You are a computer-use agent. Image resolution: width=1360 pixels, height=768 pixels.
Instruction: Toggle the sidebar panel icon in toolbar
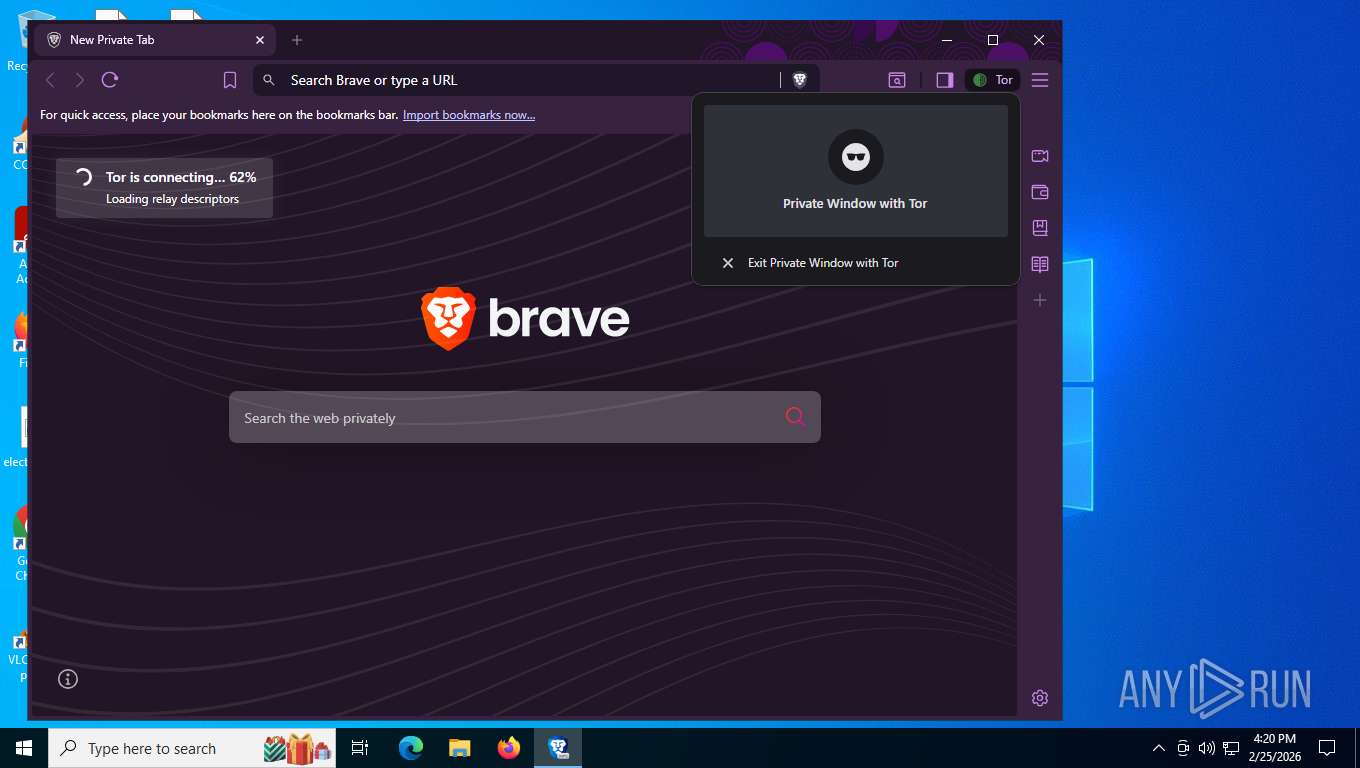pos(945,80)
